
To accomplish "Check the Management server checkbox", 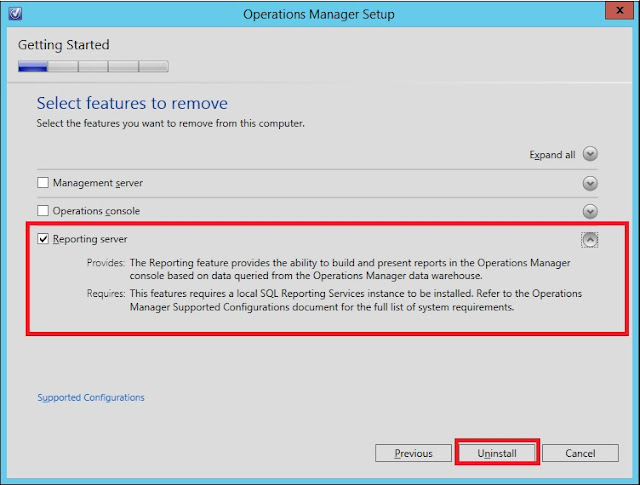I will point(43,182).
